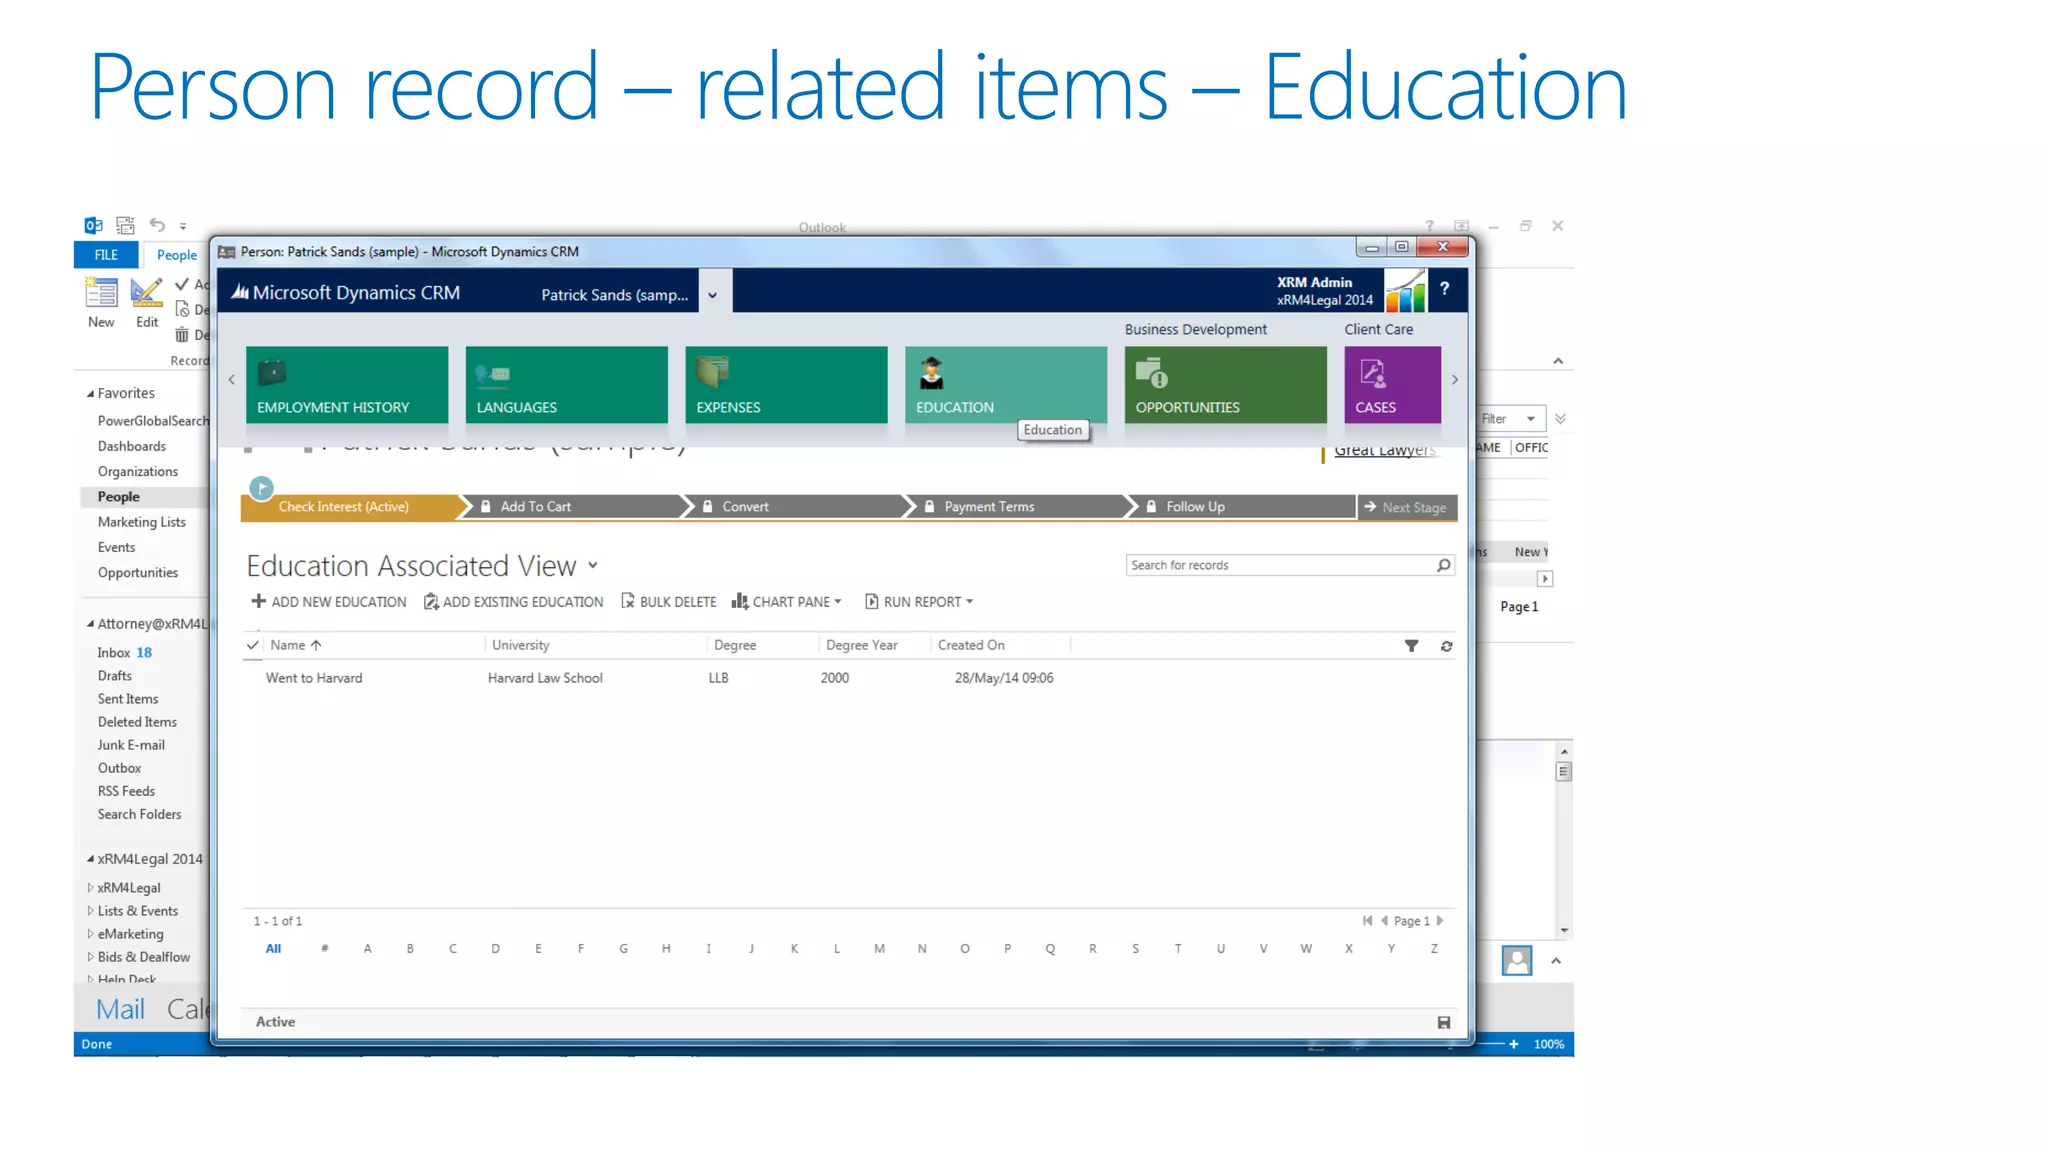Collapse the Favorites folder group
2048x1152 pixels.
[x=90, y=394]
